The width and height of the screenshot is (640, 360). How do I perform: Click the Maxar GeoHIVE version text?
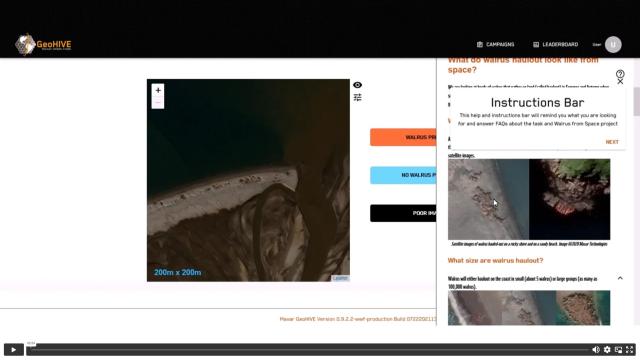click(358, 319)
